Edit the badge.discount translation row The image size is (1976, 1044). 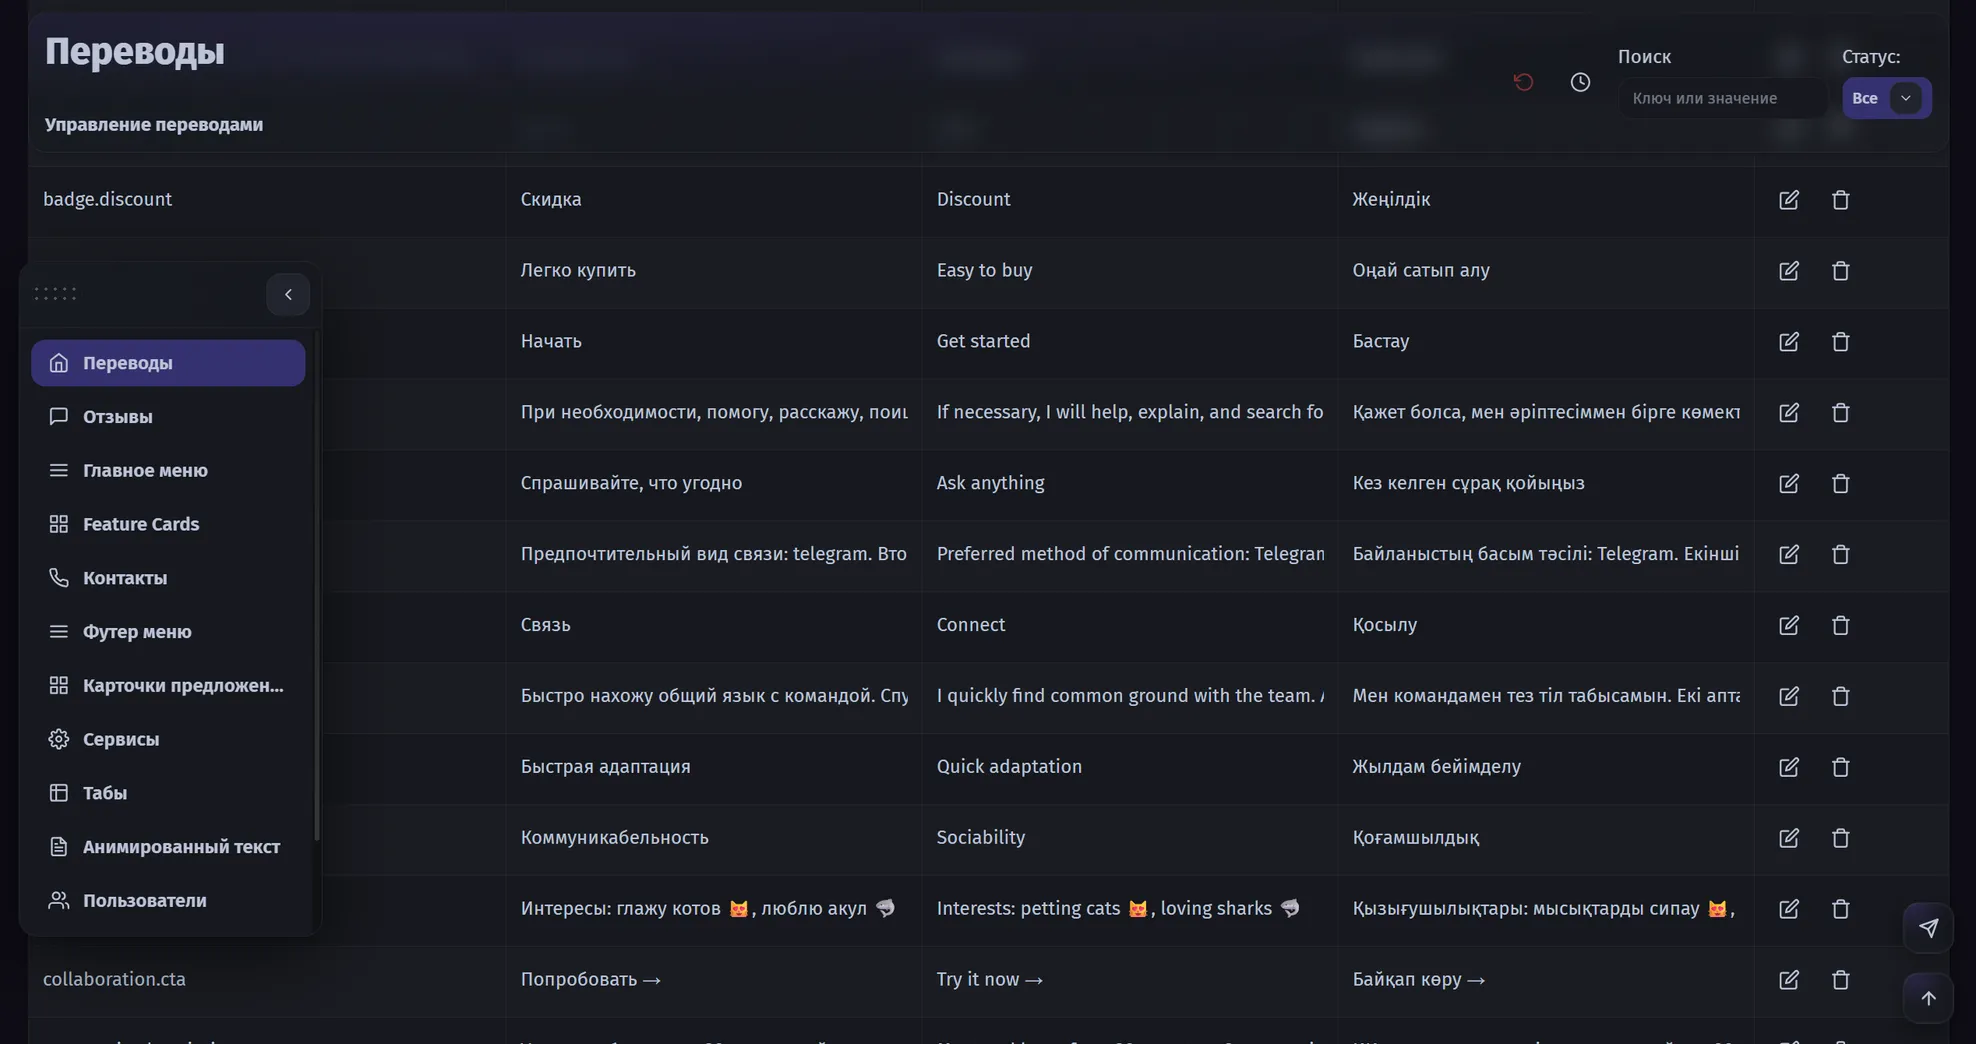pos(1789,200)
